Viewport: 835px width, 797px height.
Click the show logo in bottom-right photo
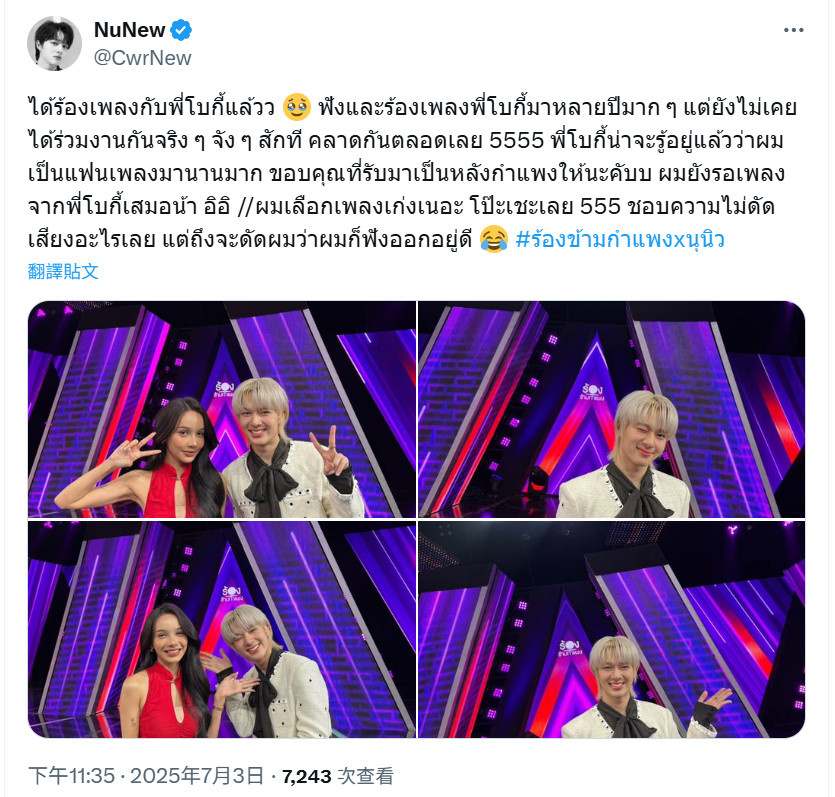(570, 648)
